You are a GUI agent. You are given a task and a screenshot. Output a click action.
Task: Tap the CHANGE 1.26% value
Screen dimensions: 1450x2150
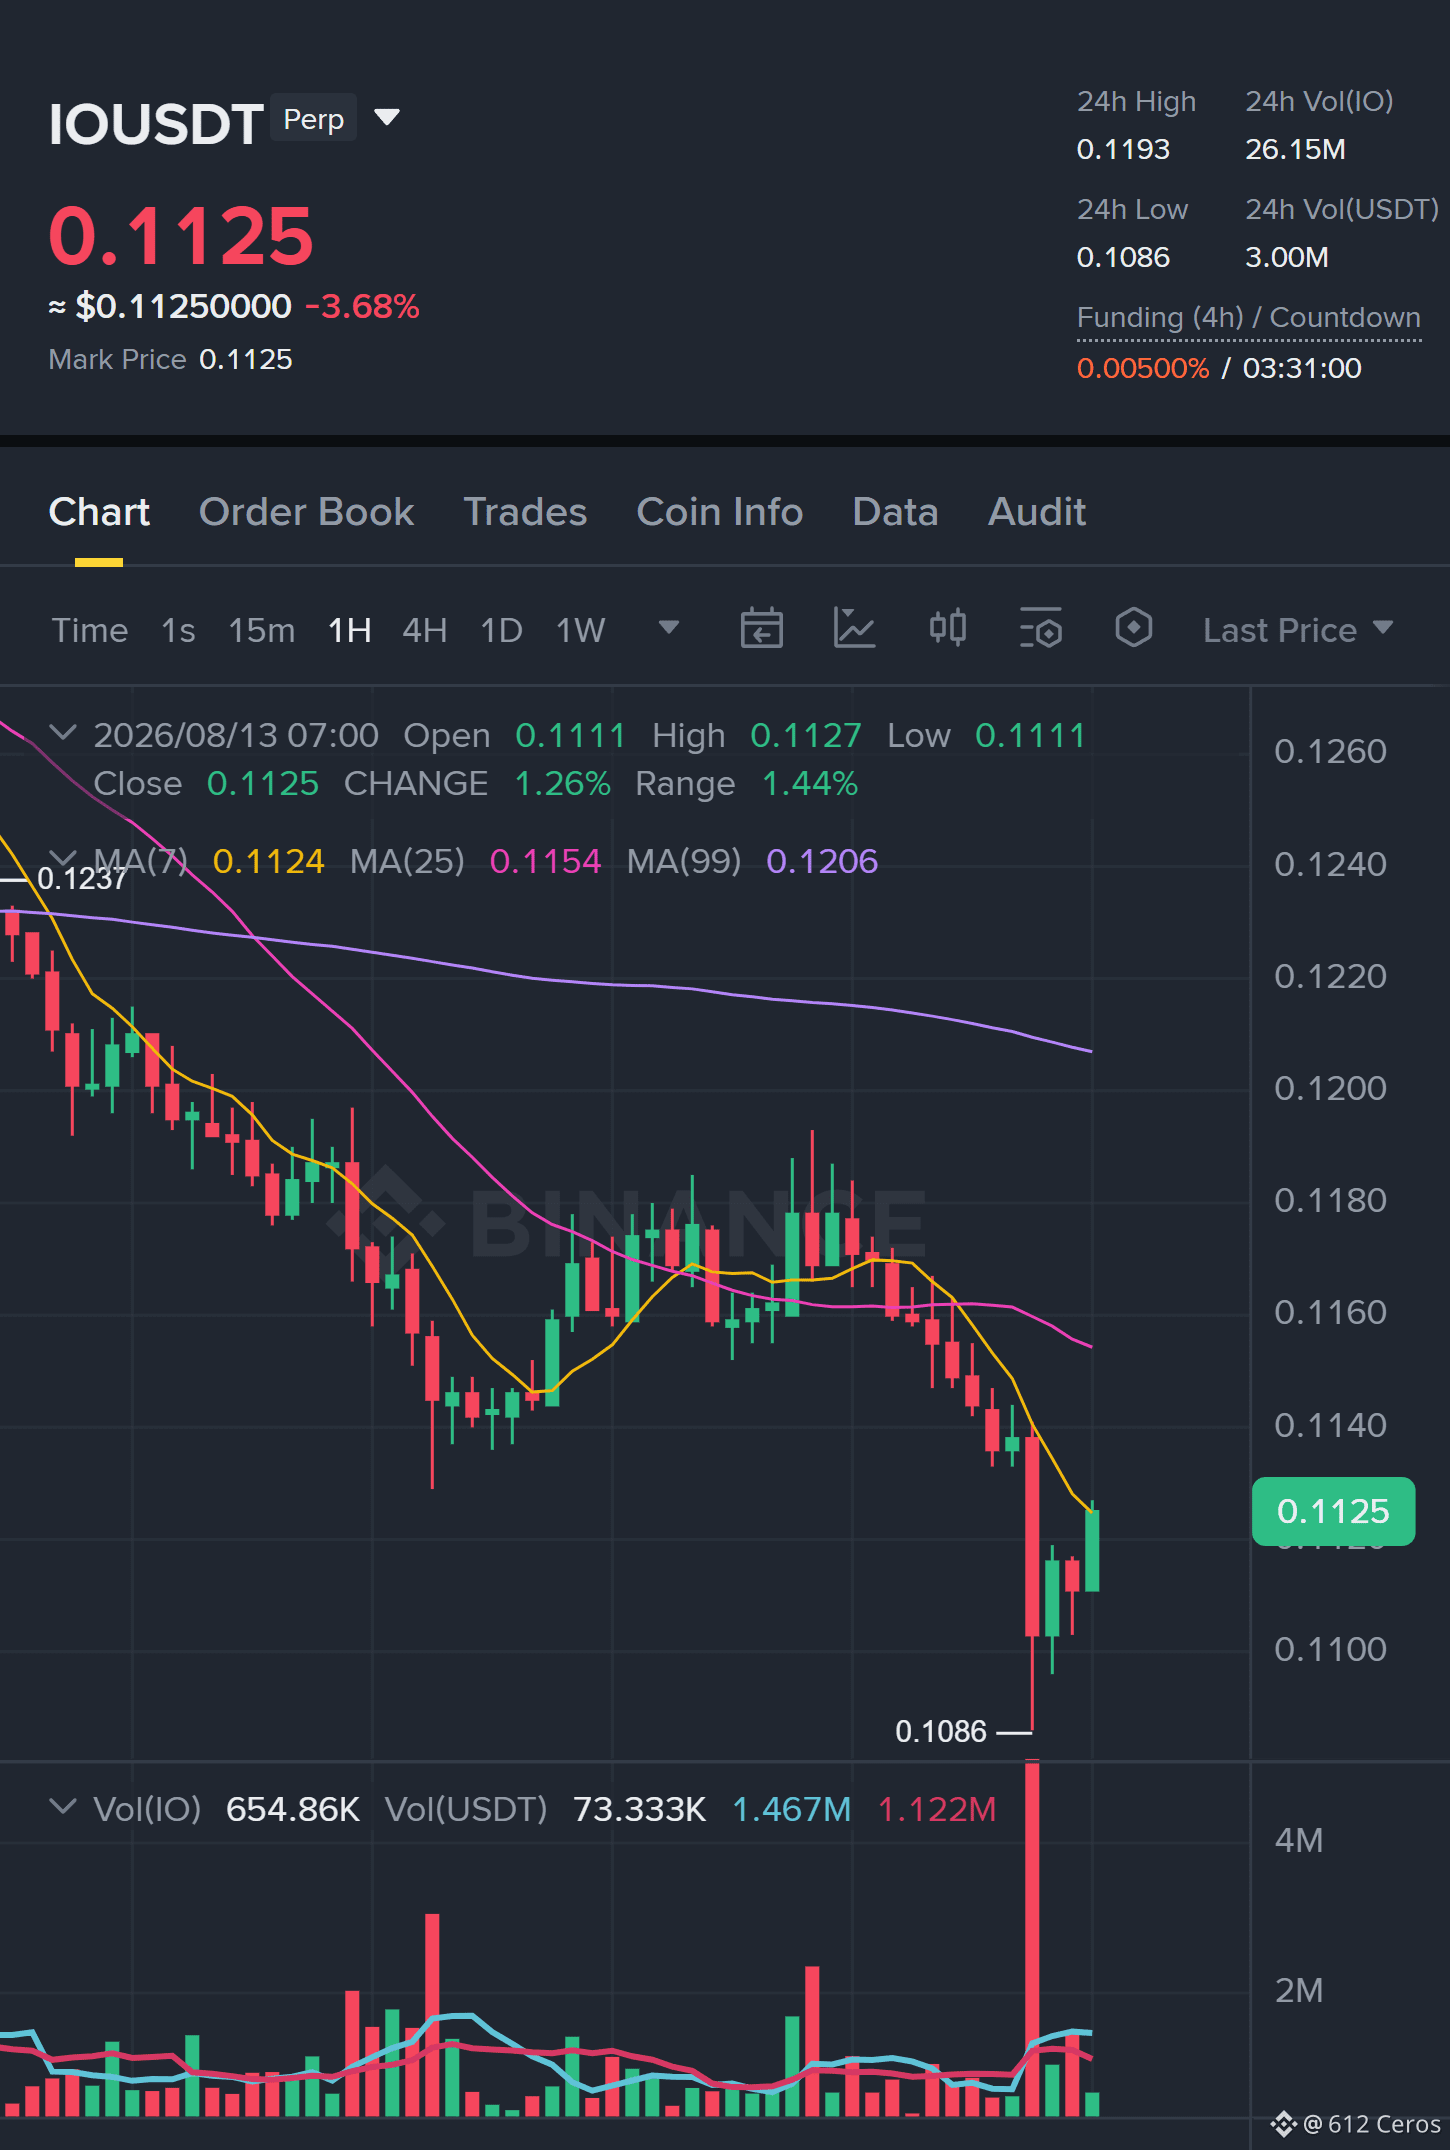pos(562,783)
